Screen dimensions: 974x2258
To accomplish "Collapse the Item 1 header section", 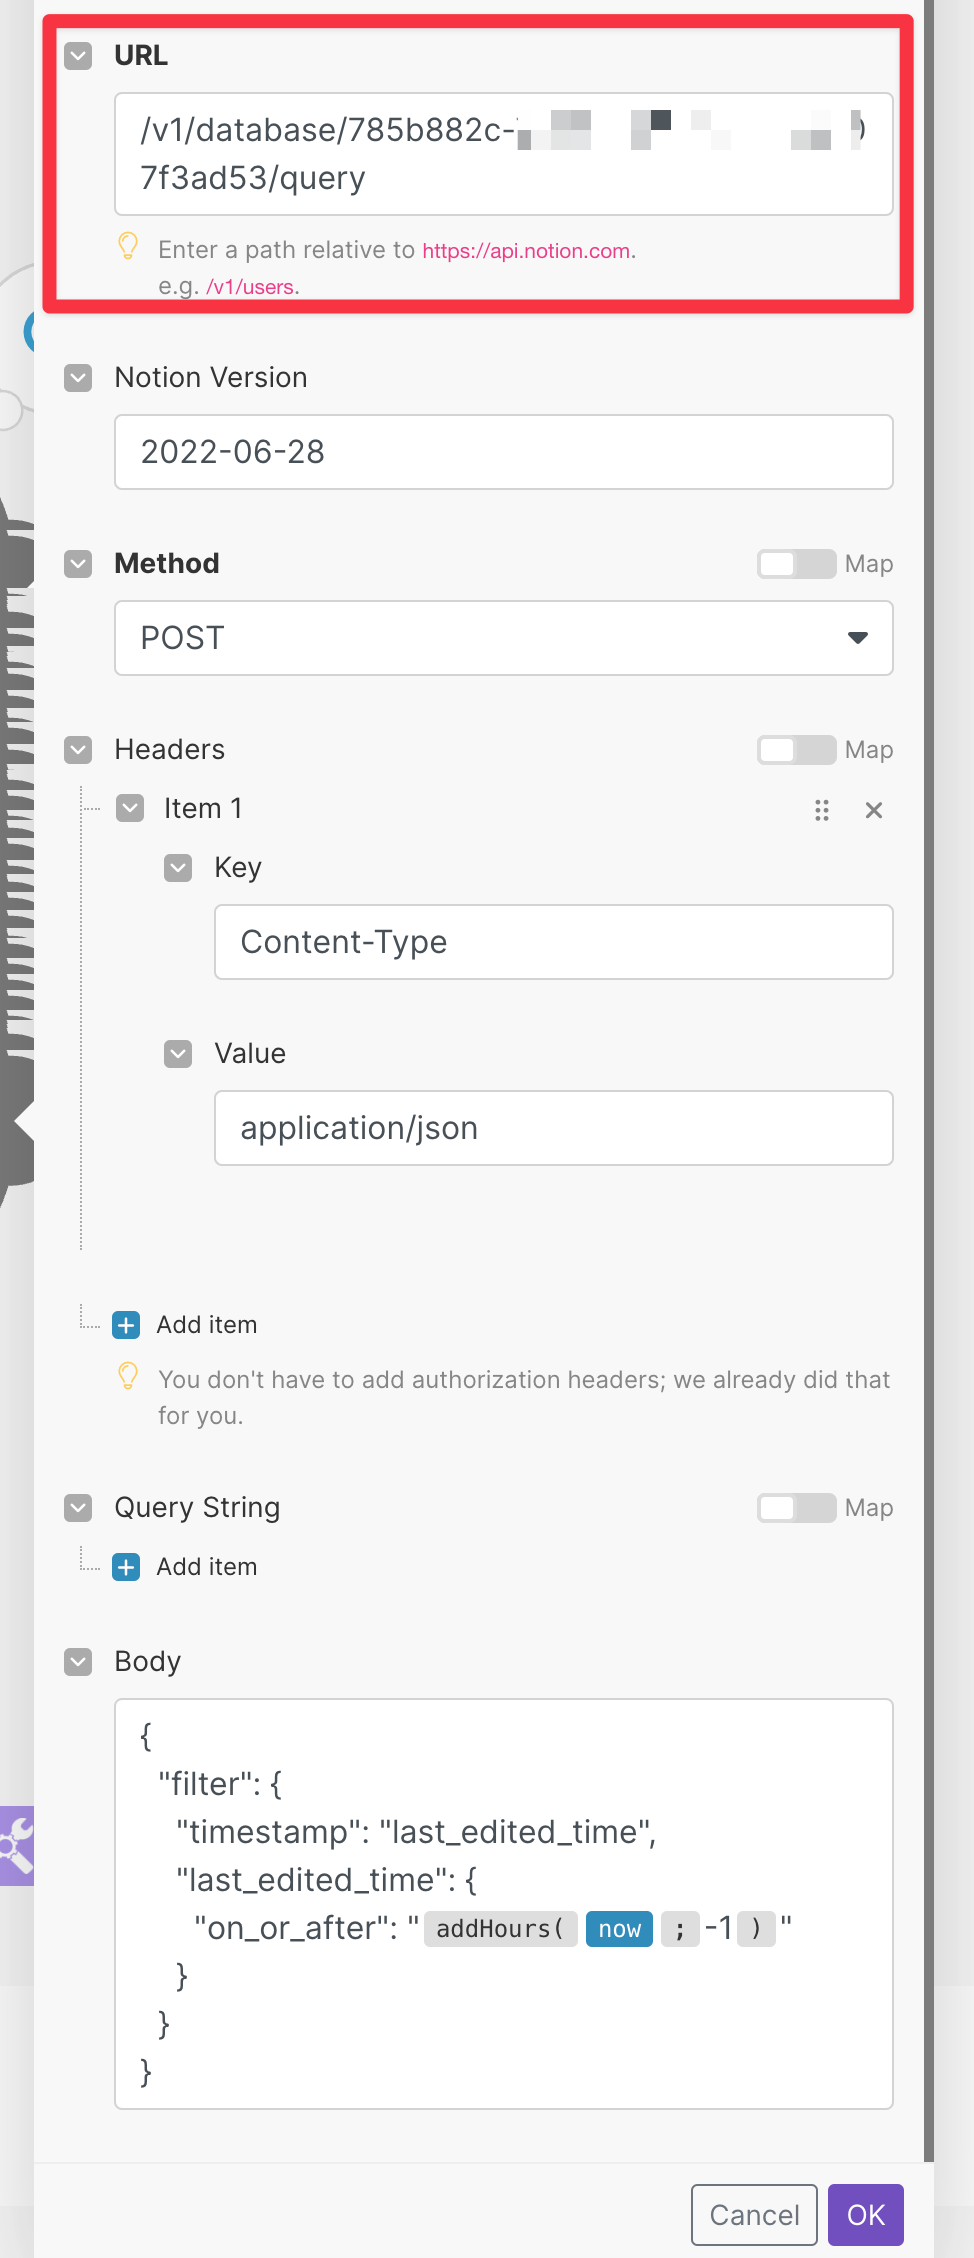I will pos(130,808).
